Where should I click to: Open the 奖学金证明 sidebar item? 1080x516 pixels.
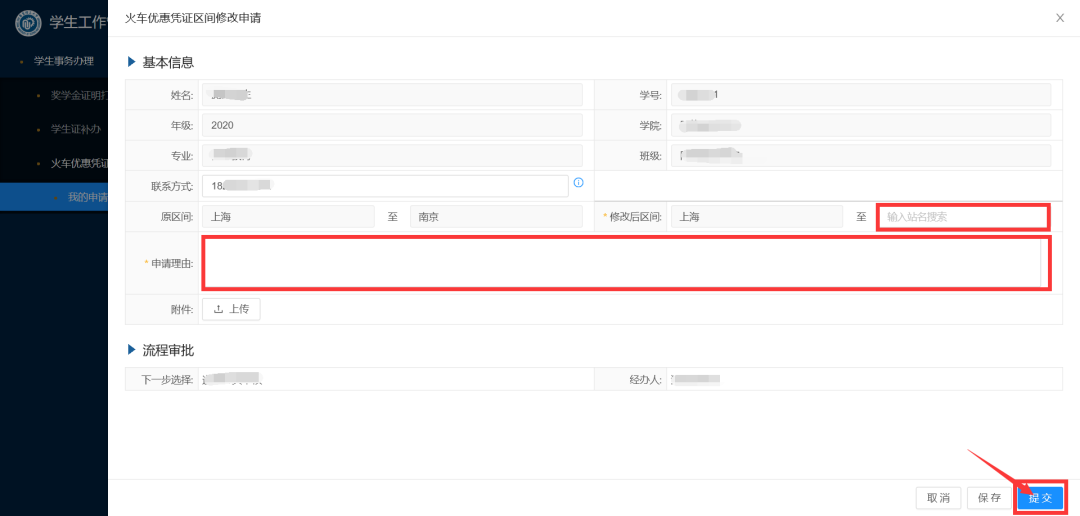click(78, 96)
